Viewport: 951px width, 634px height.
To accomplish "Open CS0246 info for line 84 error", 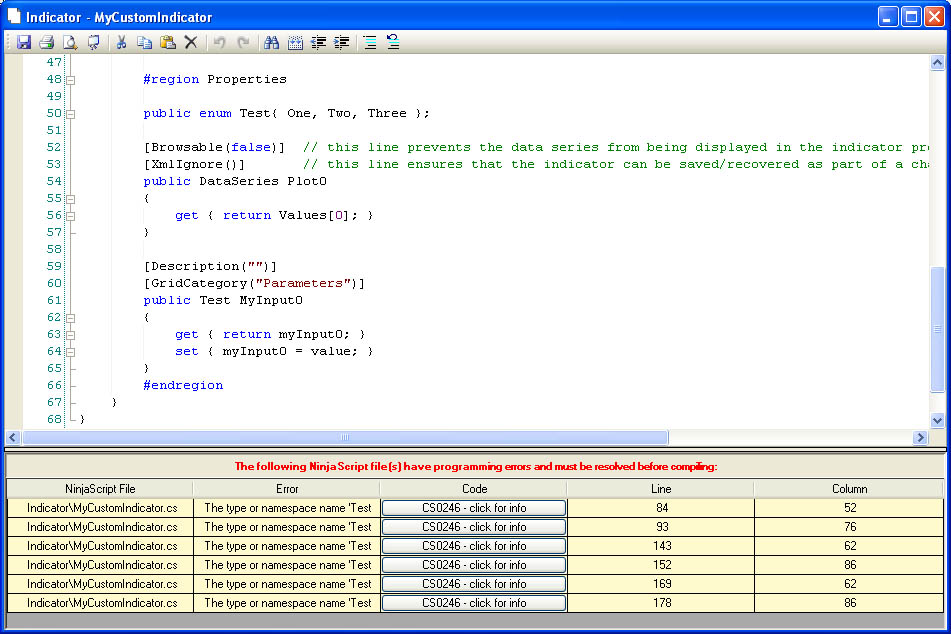I will (x=474, y=508).
